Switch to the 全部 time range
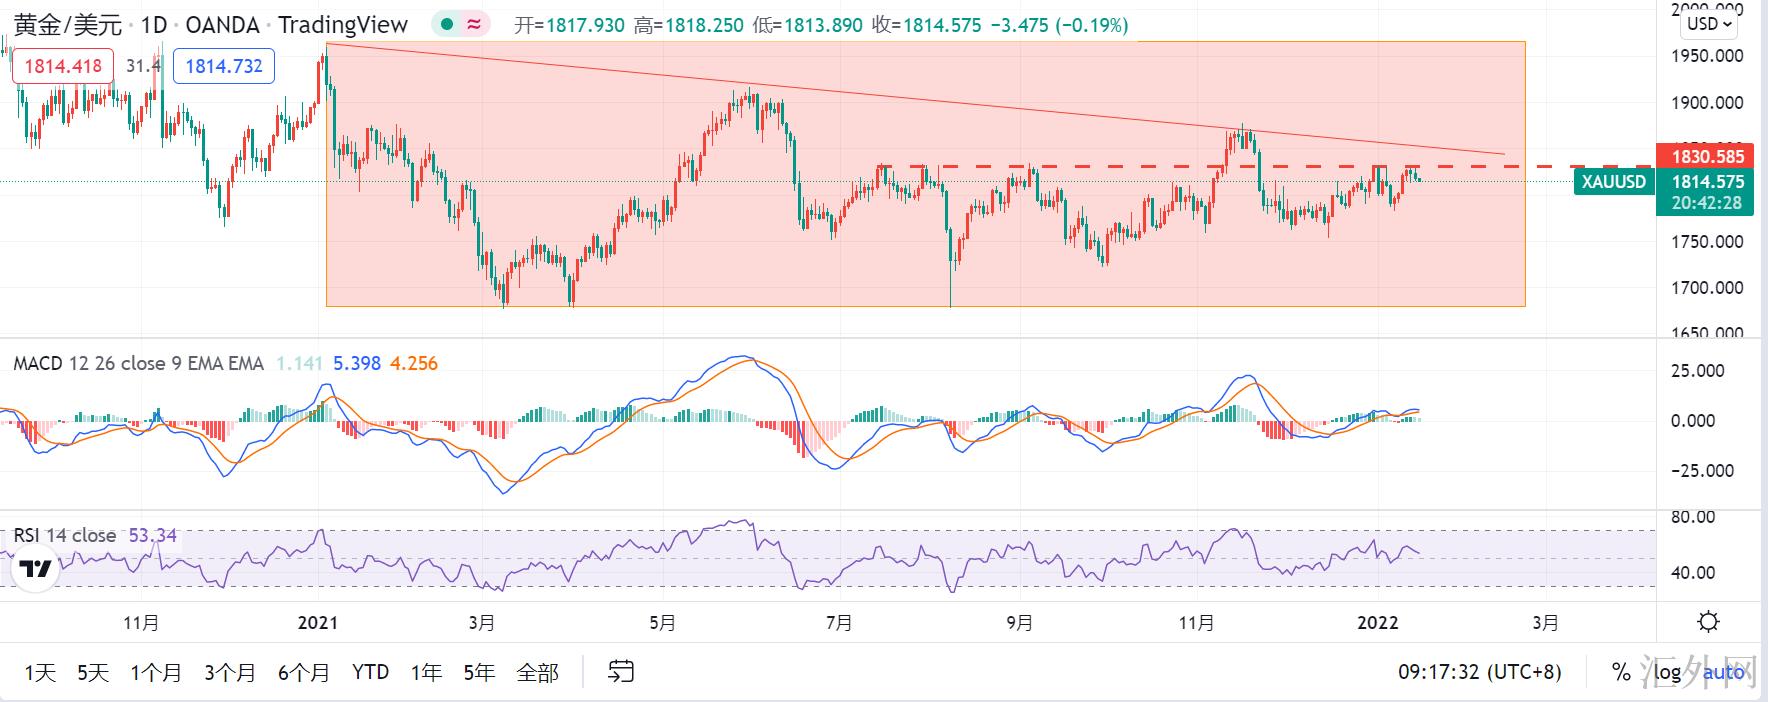The image size is (1768, 702). click(537, 673)
